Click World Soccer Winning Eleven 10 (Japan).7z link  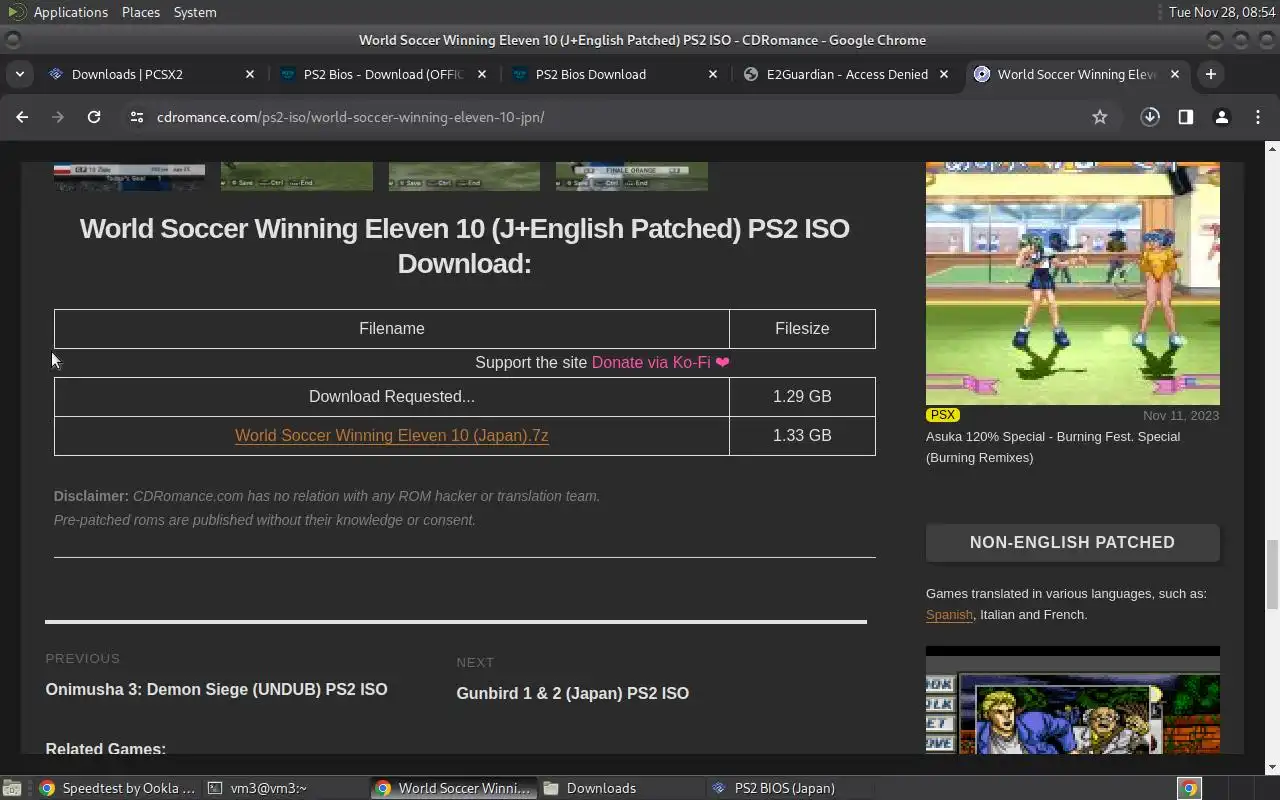pos(392,435)
